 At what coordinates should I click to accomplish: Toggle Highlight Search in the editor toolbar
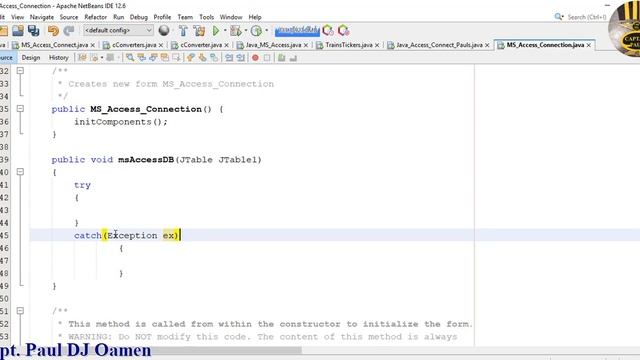click(x=164, y=58)
